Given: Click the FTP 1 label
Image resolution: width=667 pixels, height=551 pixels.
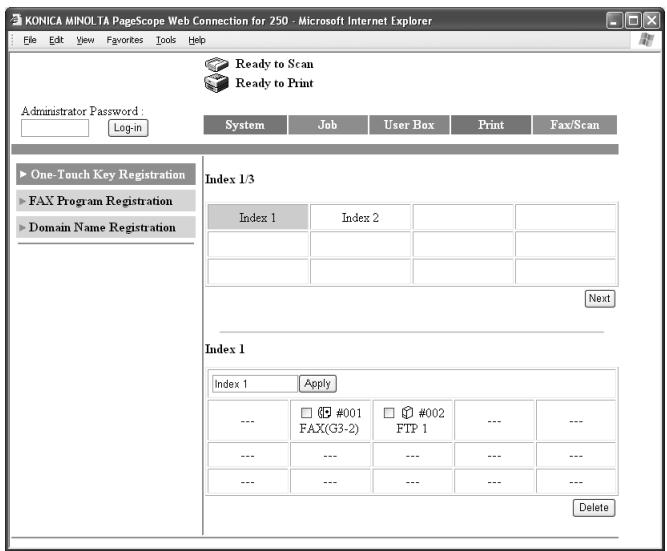Looking at the screenshot, I should click(411, 428).
